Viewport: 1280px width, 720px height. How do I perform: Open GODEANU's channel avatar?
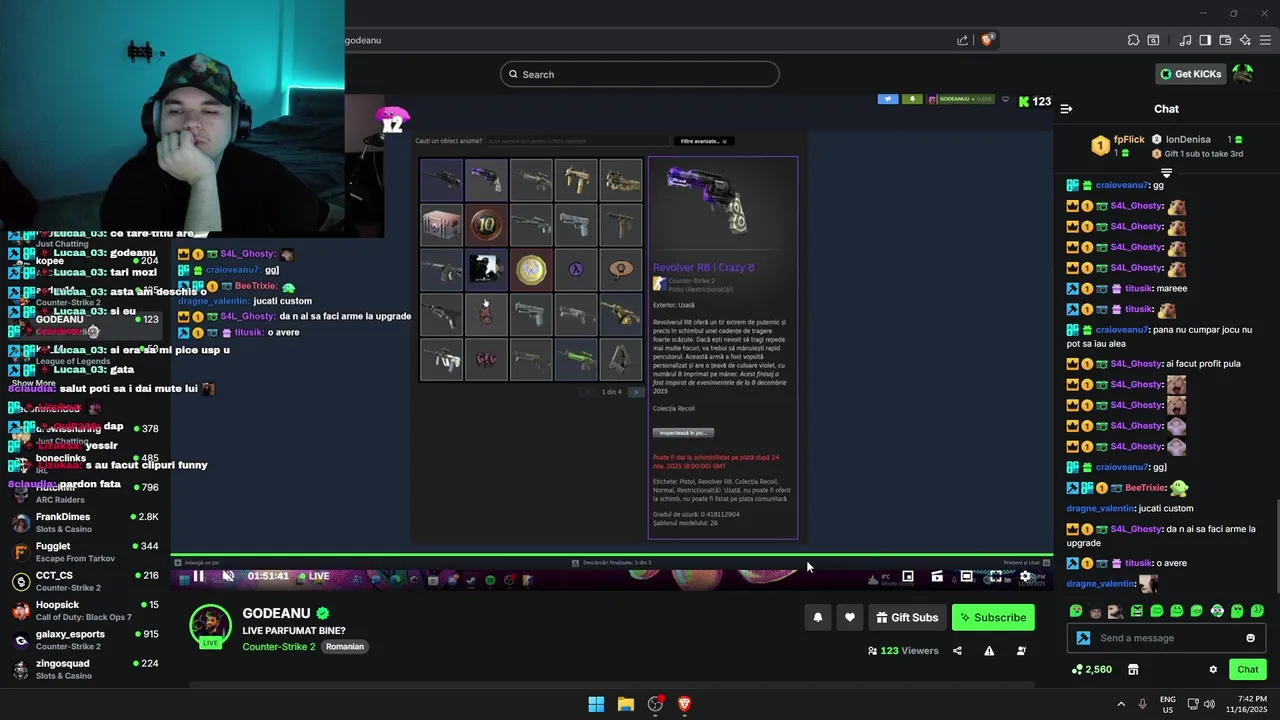[210, 625]
